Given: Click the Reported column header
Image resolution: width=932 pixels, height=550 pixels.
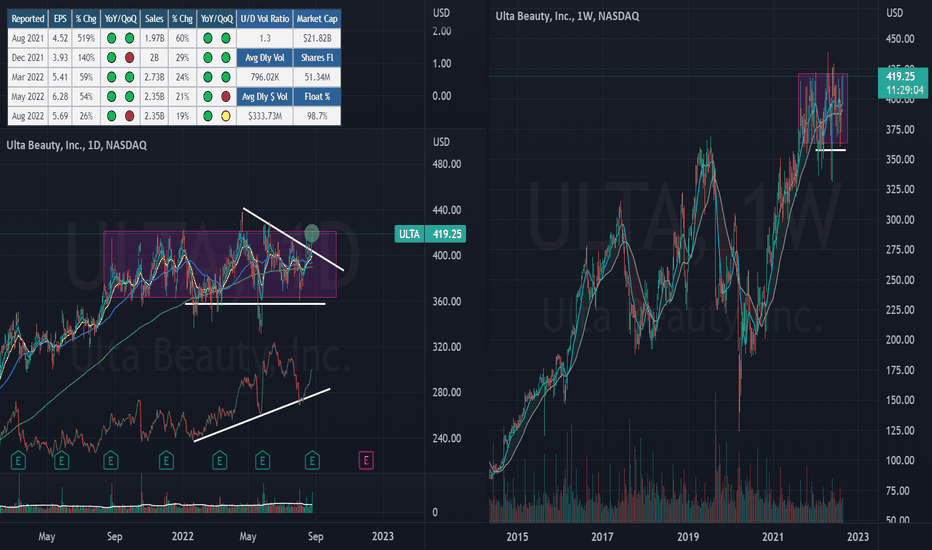Looking at the screenshot, I should click(x=28, y=18).
